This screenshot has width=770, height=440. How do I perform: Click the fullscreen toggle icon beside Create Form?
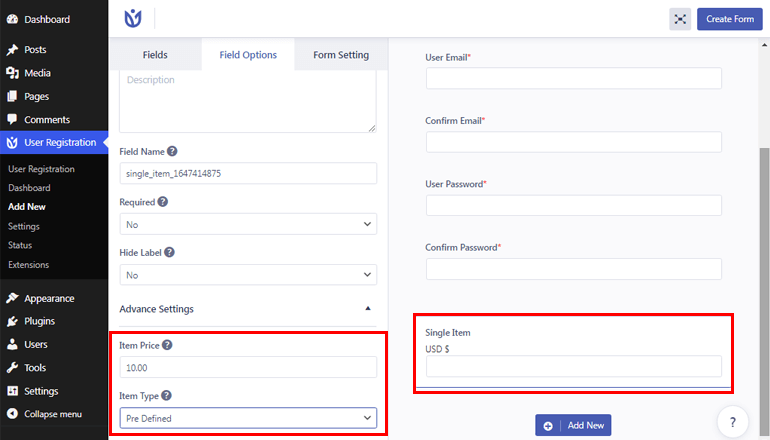coord(680,19)
